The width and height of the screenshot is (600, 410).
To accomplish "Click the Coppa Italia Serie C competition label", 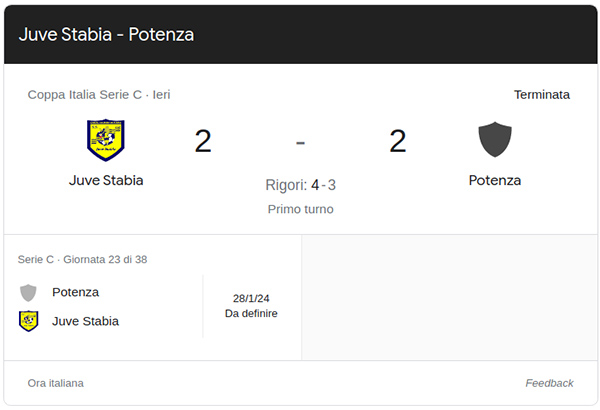I will (98, 95).
